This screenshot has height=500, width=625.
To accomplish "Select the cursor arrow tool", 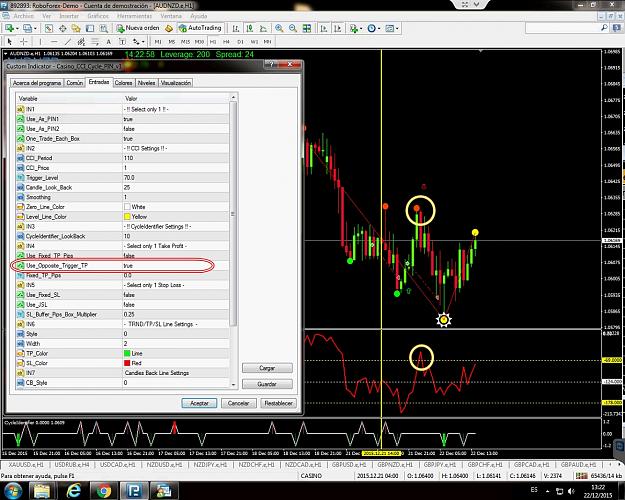I will pyautogui.click(x=10, y=41).
